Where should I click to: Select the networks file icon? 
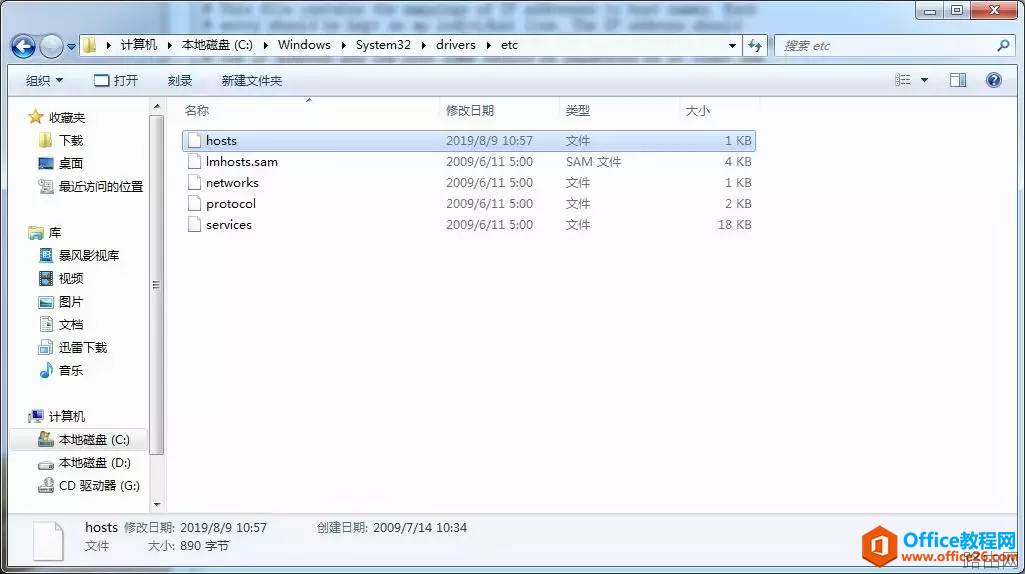[x=194, y=182]
